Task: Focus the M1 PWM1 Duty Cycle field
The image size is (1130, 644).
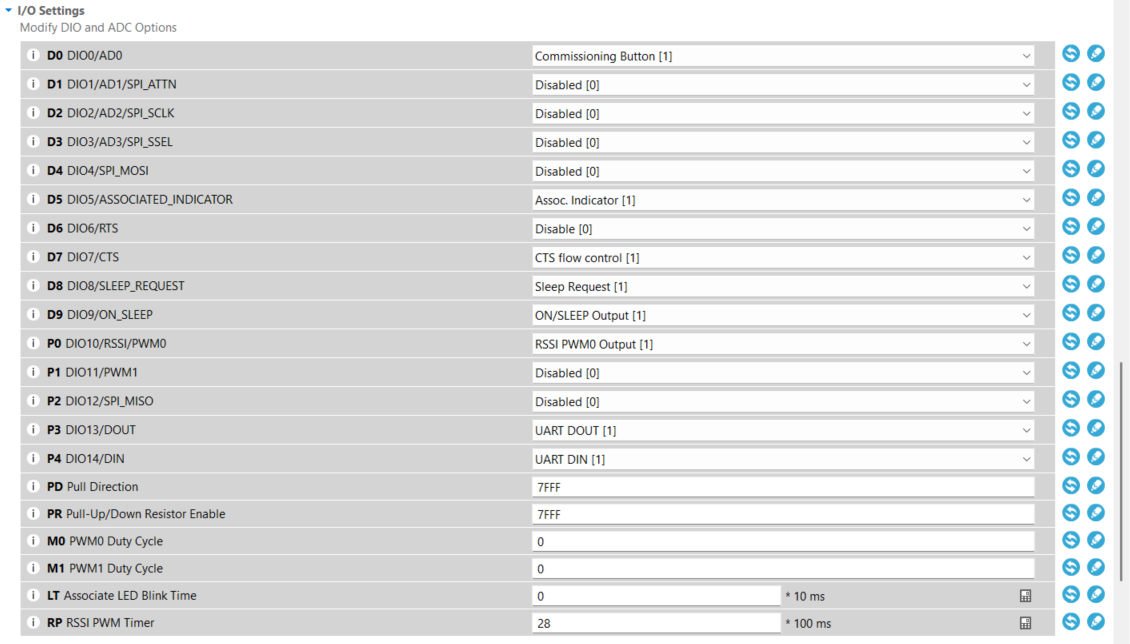Action: click(783, 569)
